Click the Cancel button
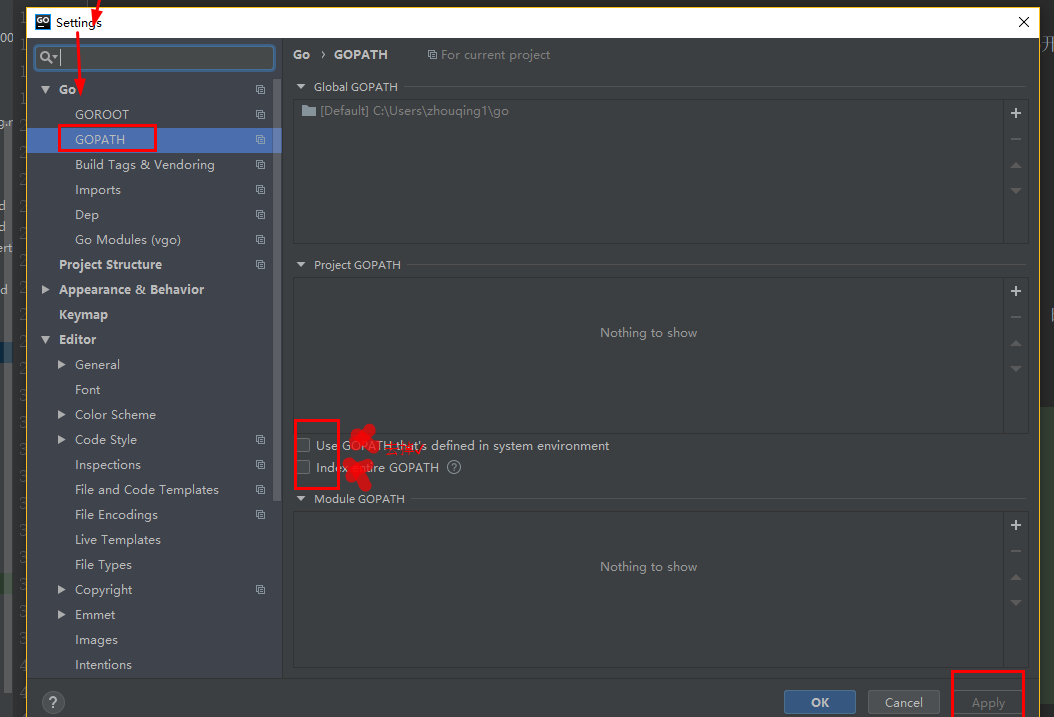This screenshot has height=717, width=1054. [903, 702]
